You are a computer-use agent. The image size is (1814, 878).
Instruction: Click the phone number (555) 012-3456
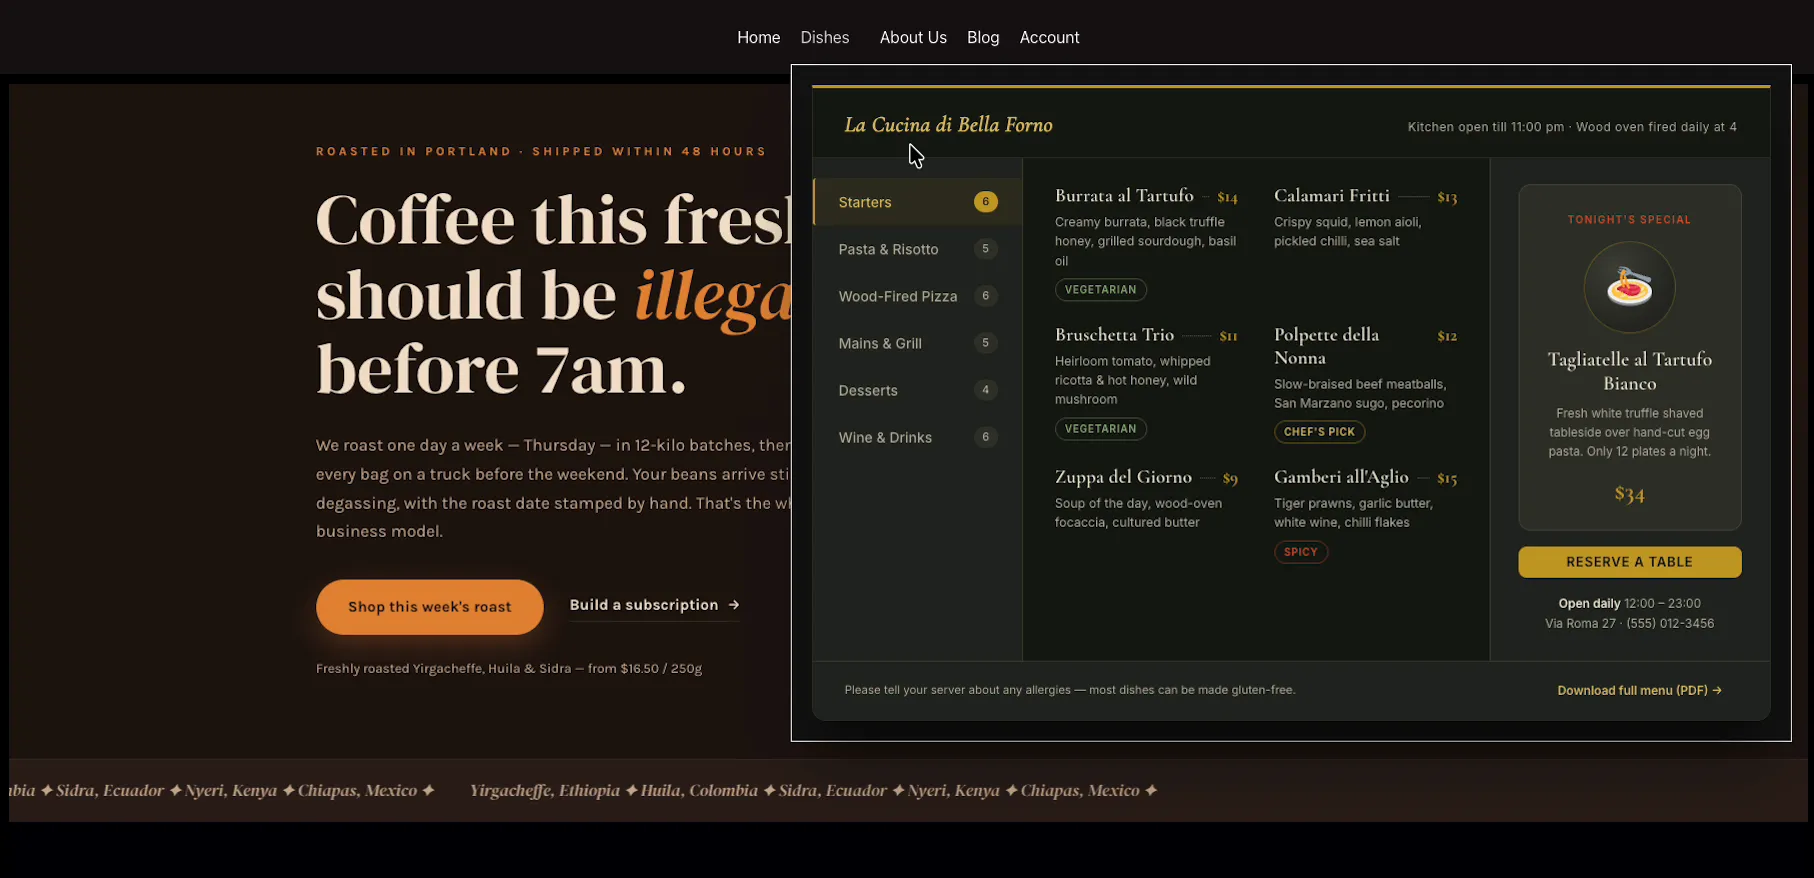[x=1670, y=623]
